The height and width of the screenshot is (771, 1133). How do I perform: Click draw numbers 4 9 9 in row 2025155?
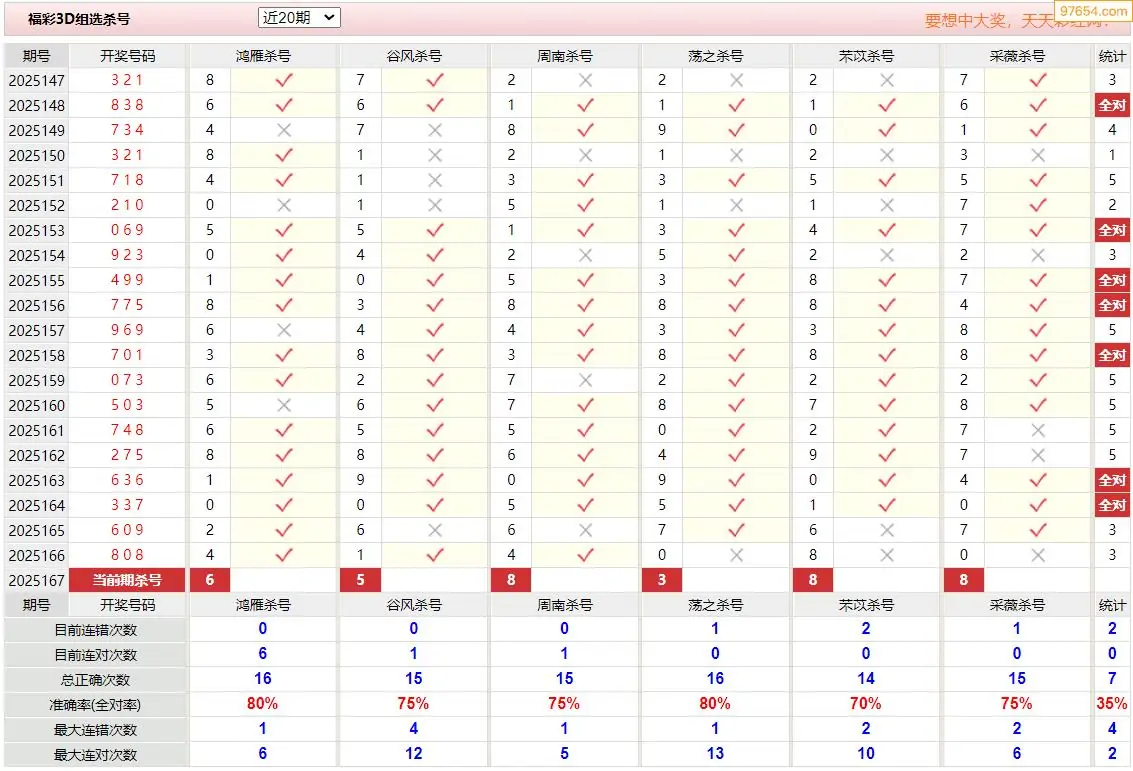(127, 280)
